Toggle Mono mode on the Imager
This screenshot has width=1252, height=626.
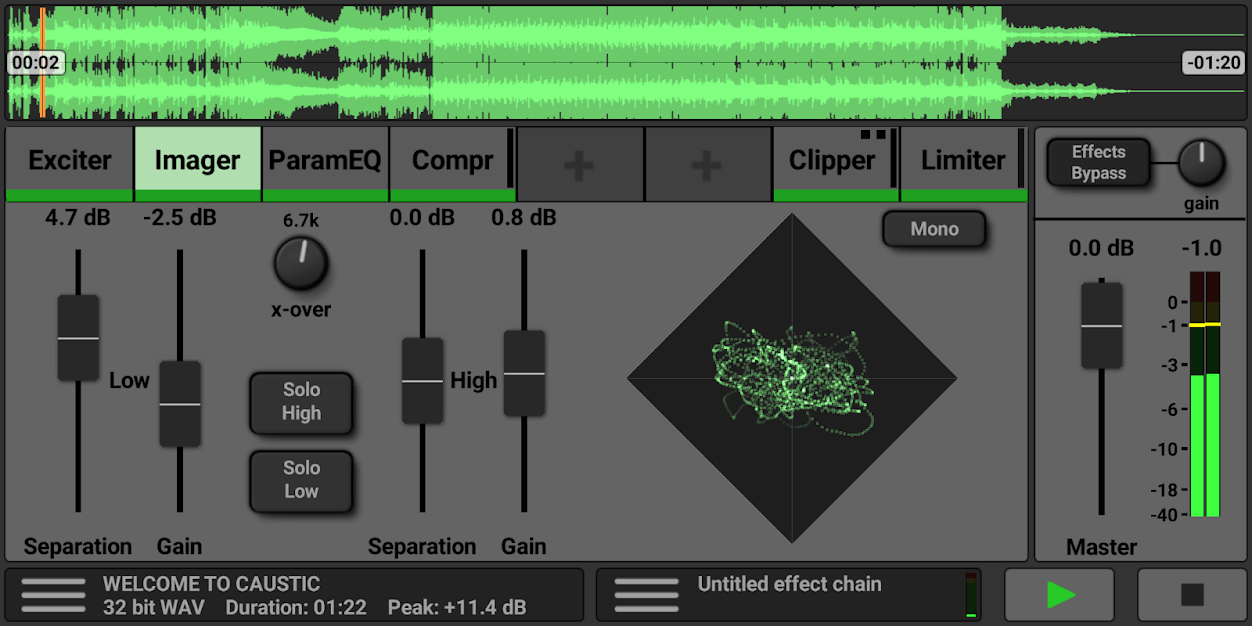(933, 228)
